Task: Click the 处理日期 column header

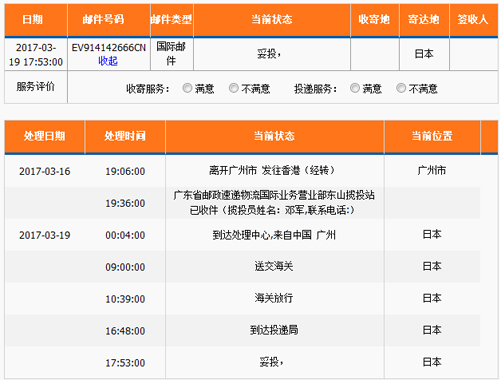Action: tap(45, 137)
